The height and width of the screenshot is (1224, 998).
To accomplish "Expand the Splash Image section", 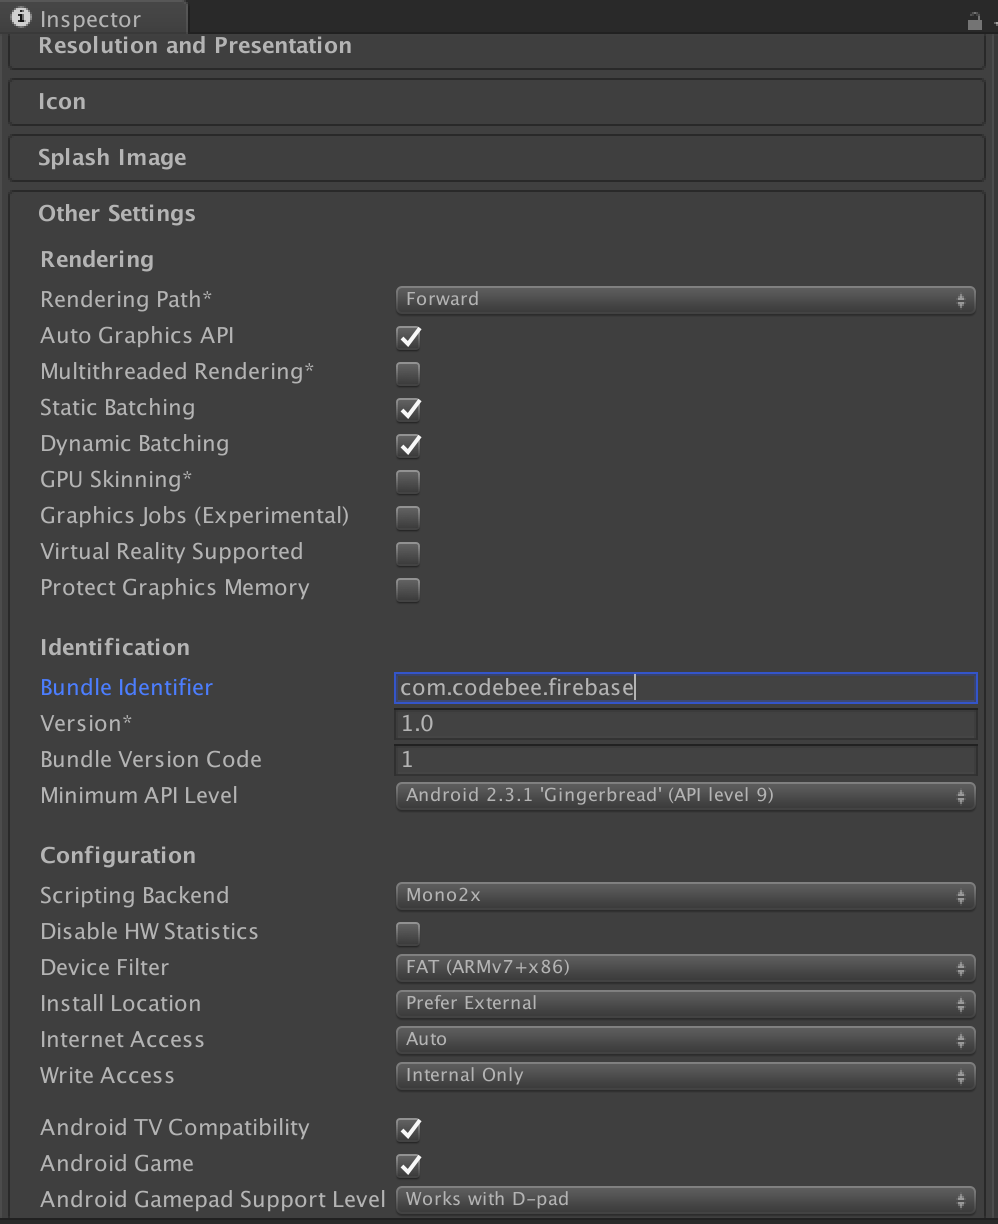I will [497, 158].
